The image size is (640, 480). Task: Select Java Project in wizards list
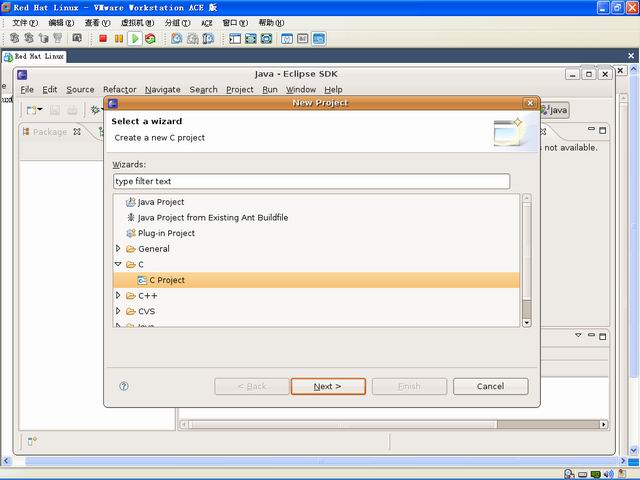click(x=161, y=202)
